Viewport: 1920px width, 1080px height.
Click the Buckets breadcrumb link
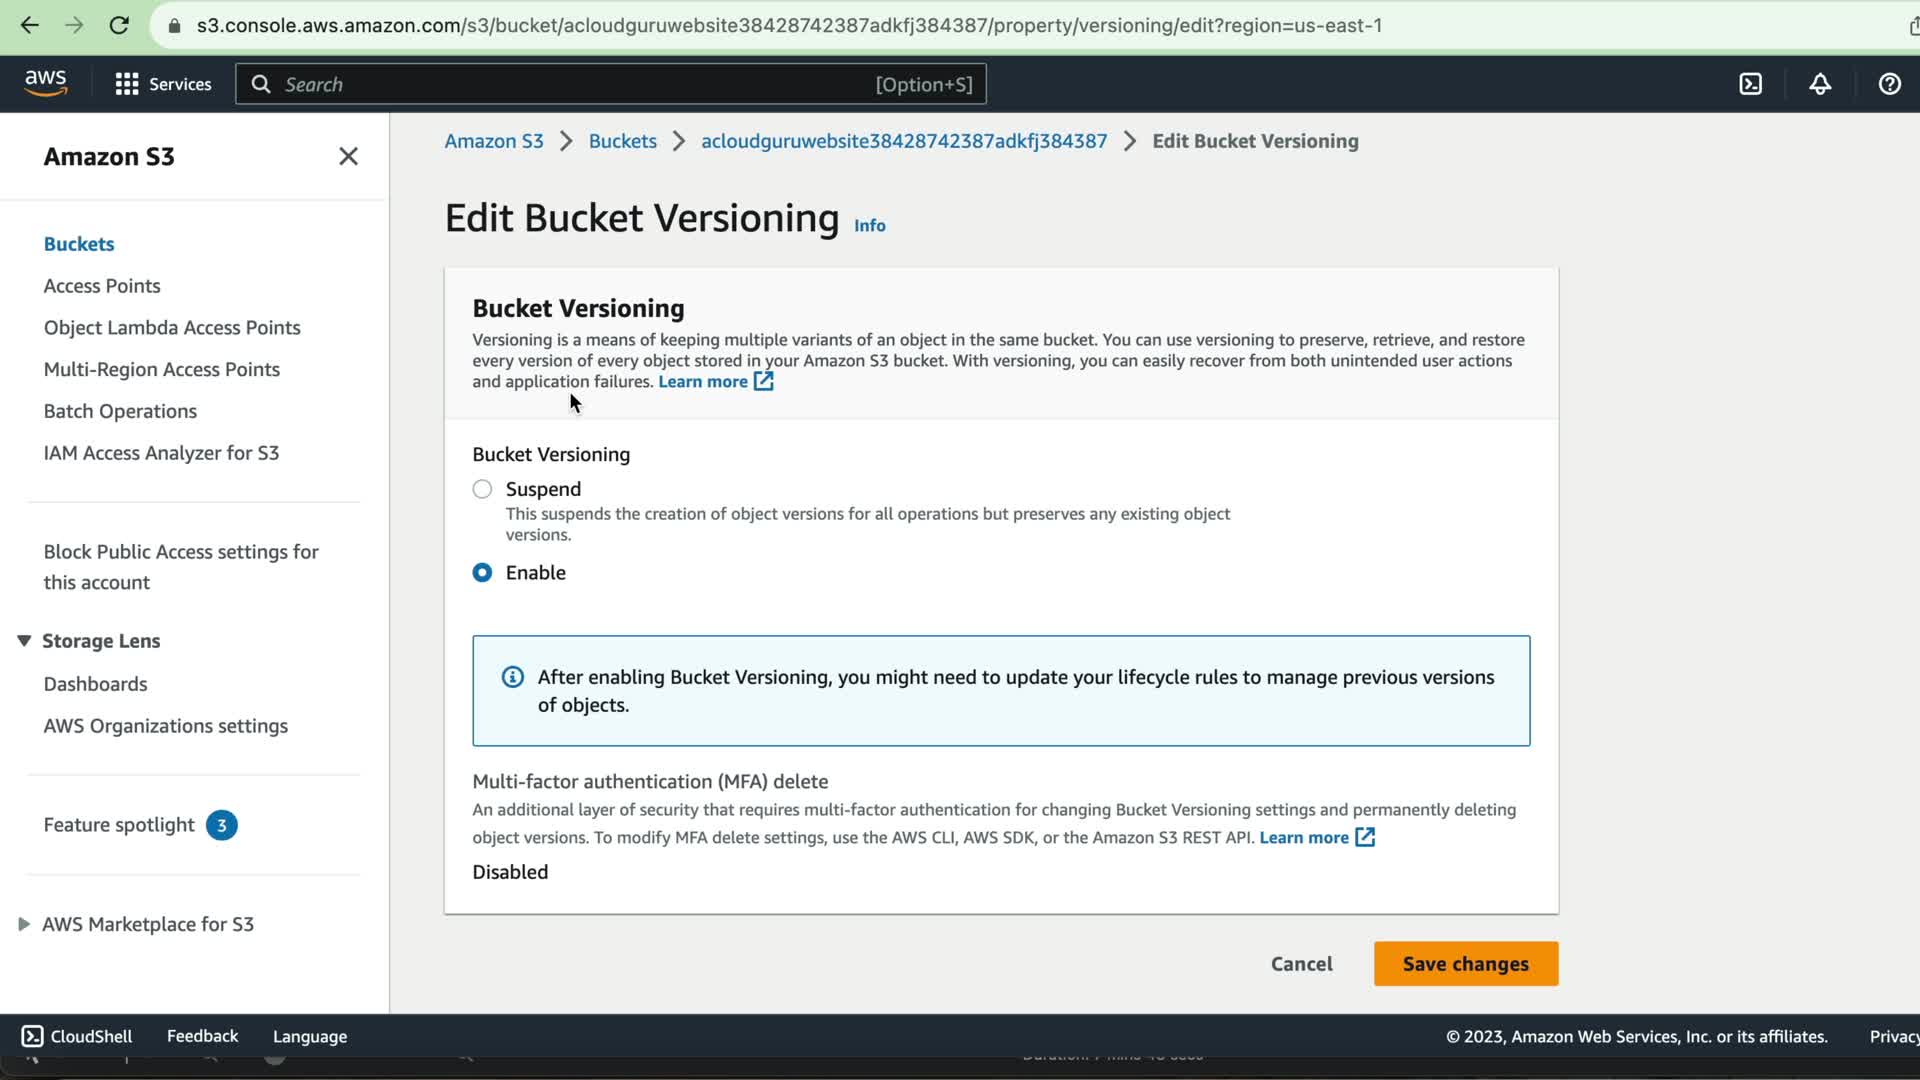[622, 141]
